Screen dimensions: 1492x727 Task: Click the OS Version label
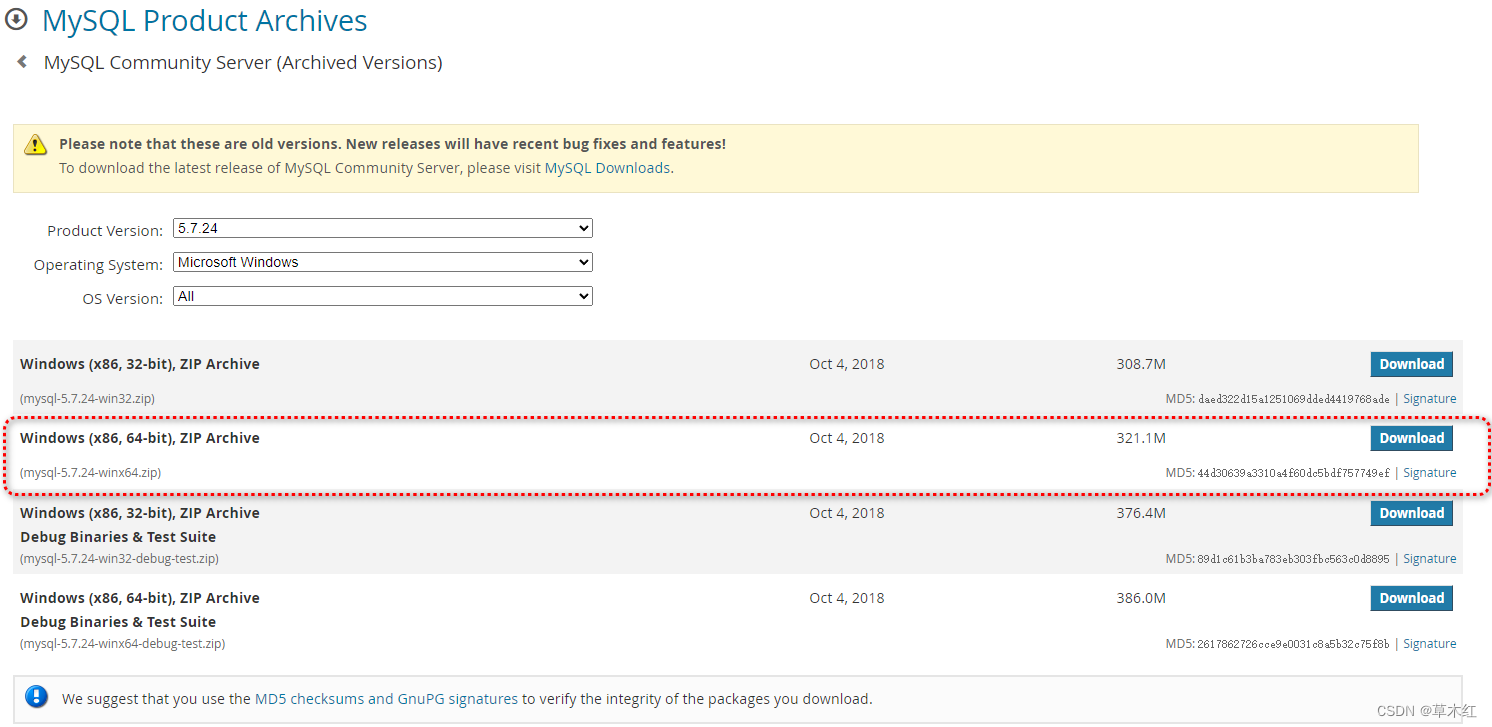pos(122,298)
